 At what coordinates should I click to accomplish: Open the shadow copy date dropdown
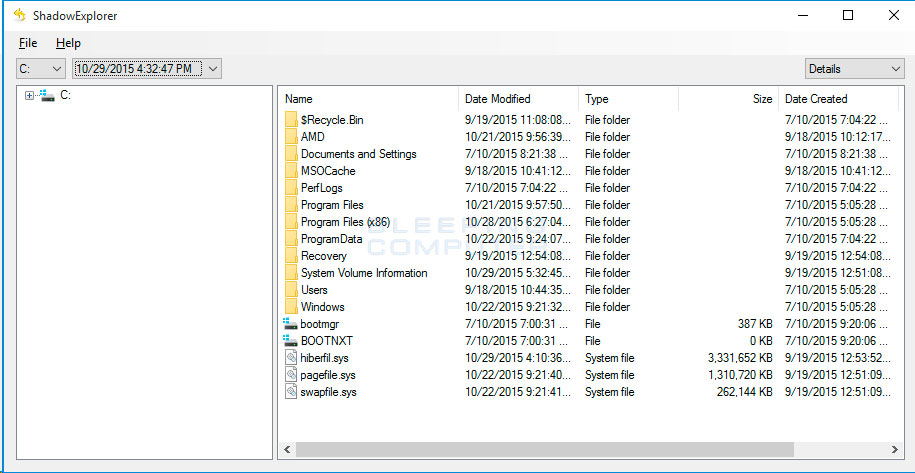point(146,69)
